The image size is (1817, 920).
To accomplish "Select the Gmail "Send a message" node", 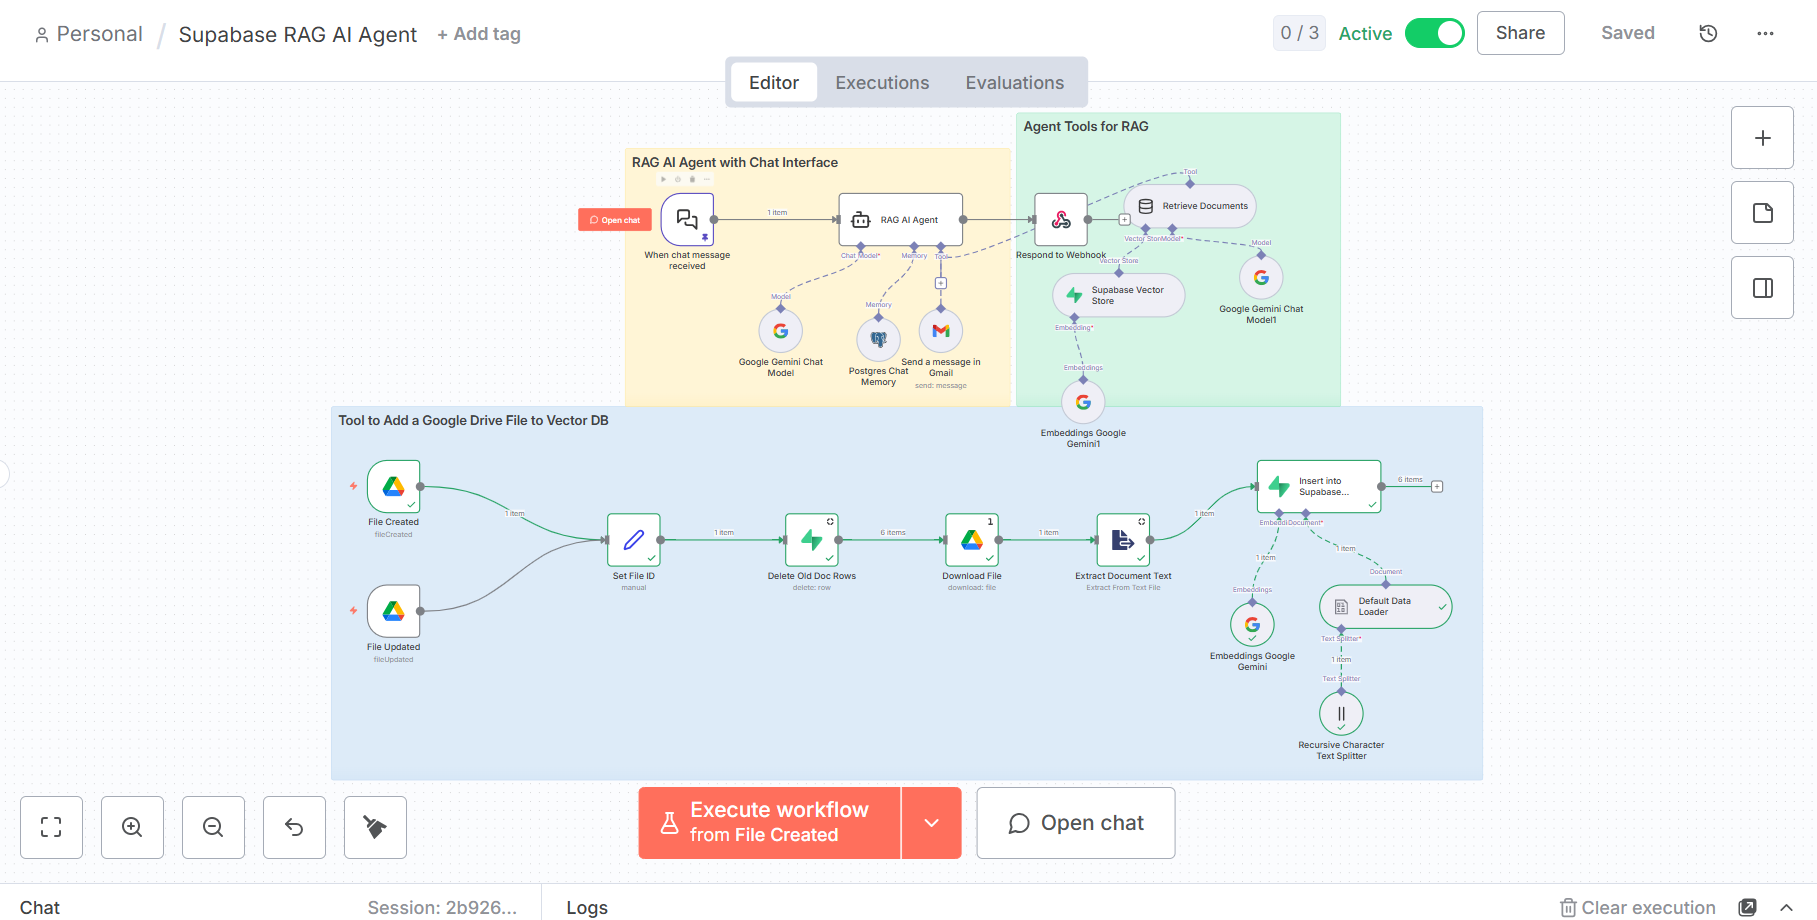I will coord(940,330).
